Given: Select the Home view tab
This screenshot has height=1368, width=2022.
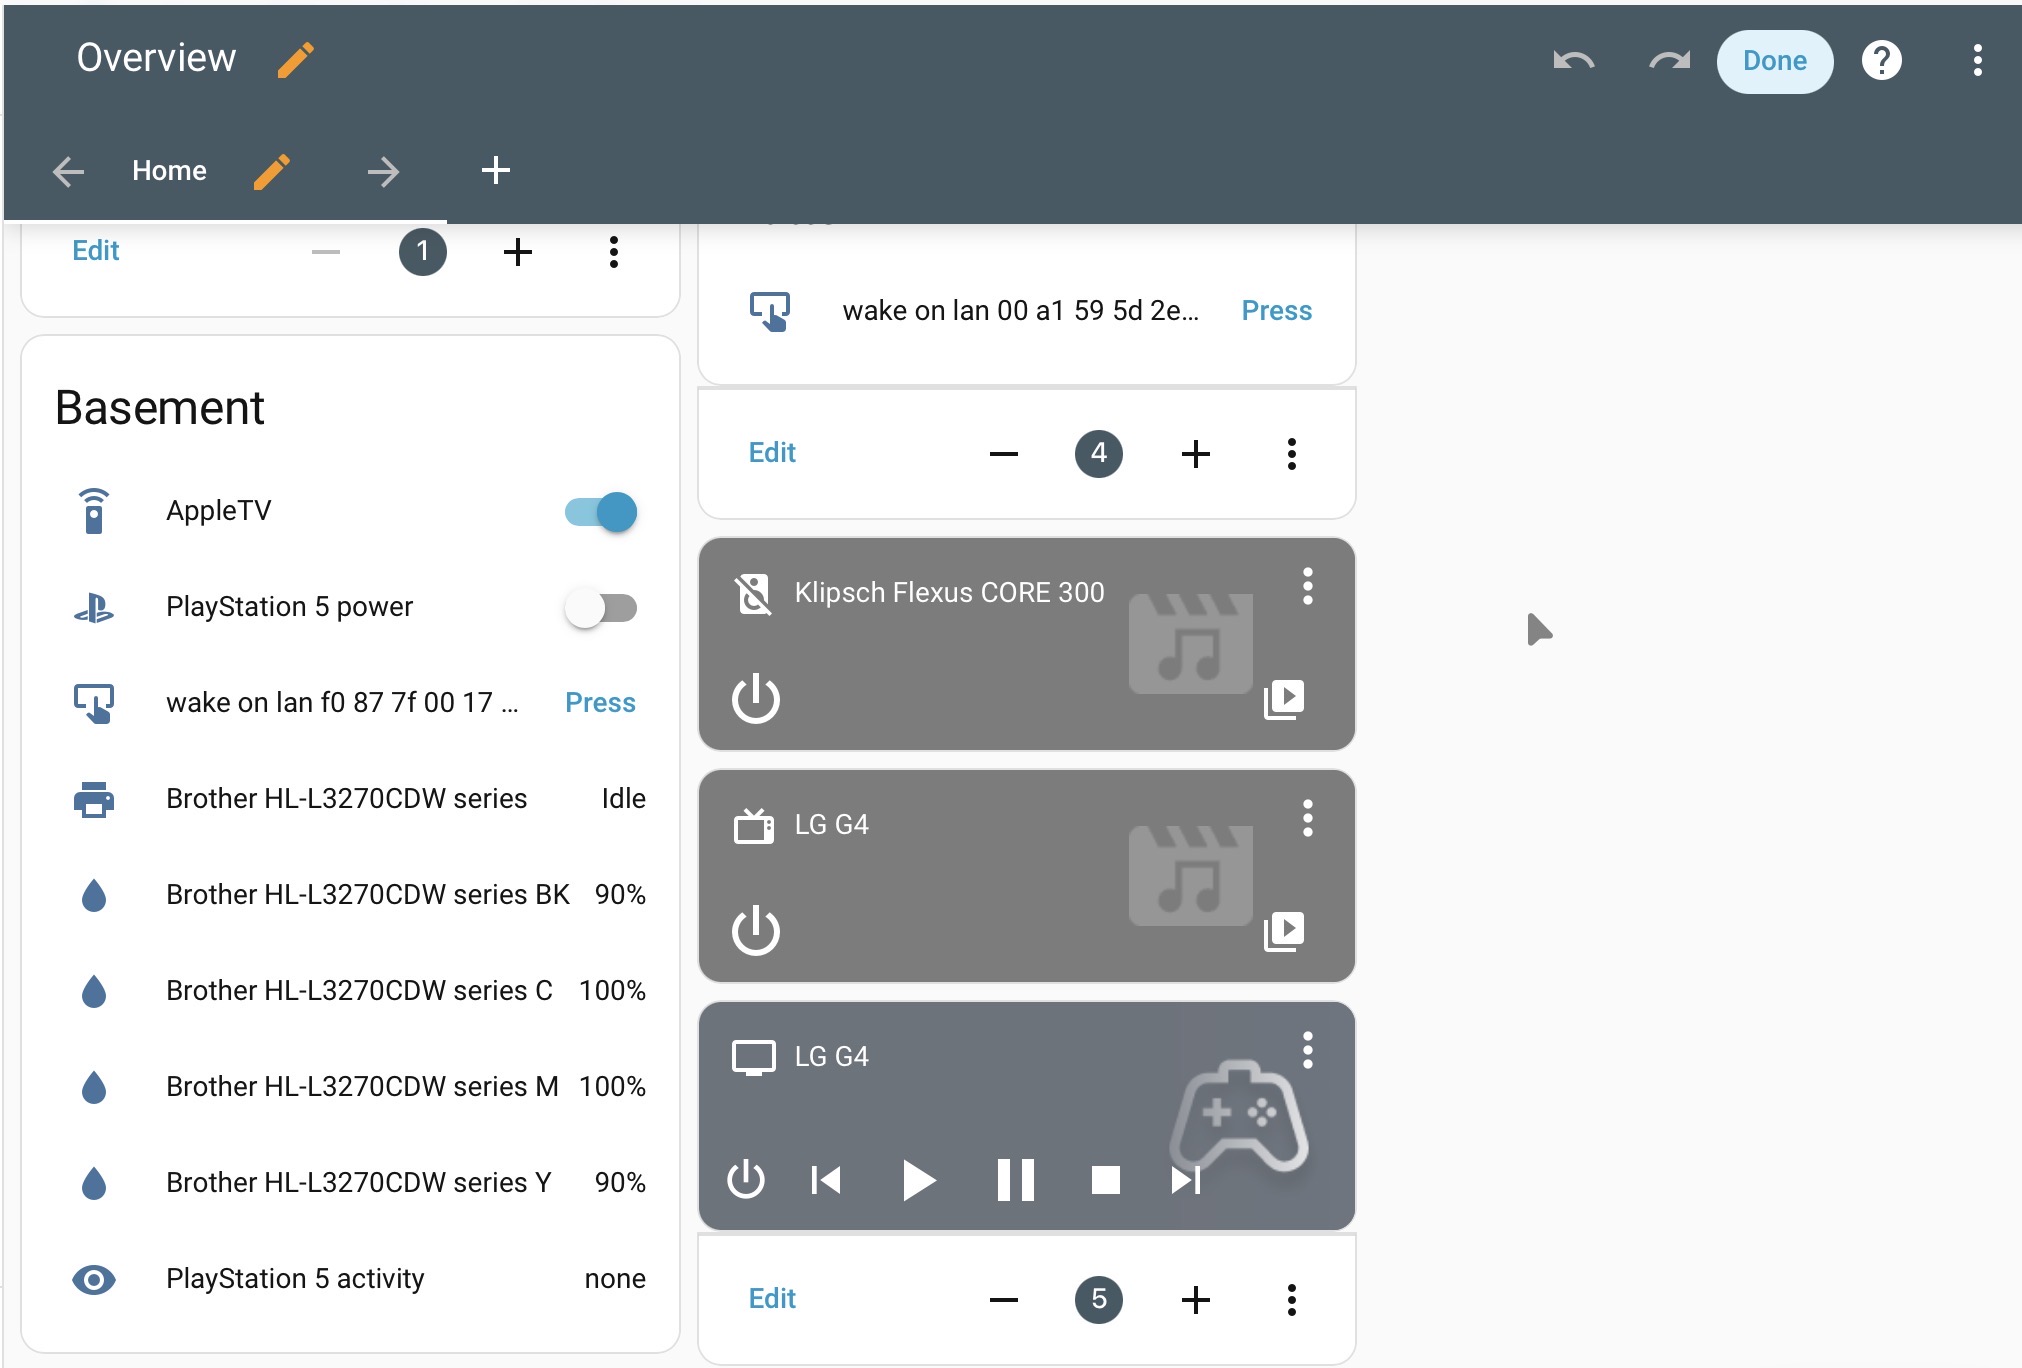Looking at the screenshot, I should 169,171.
